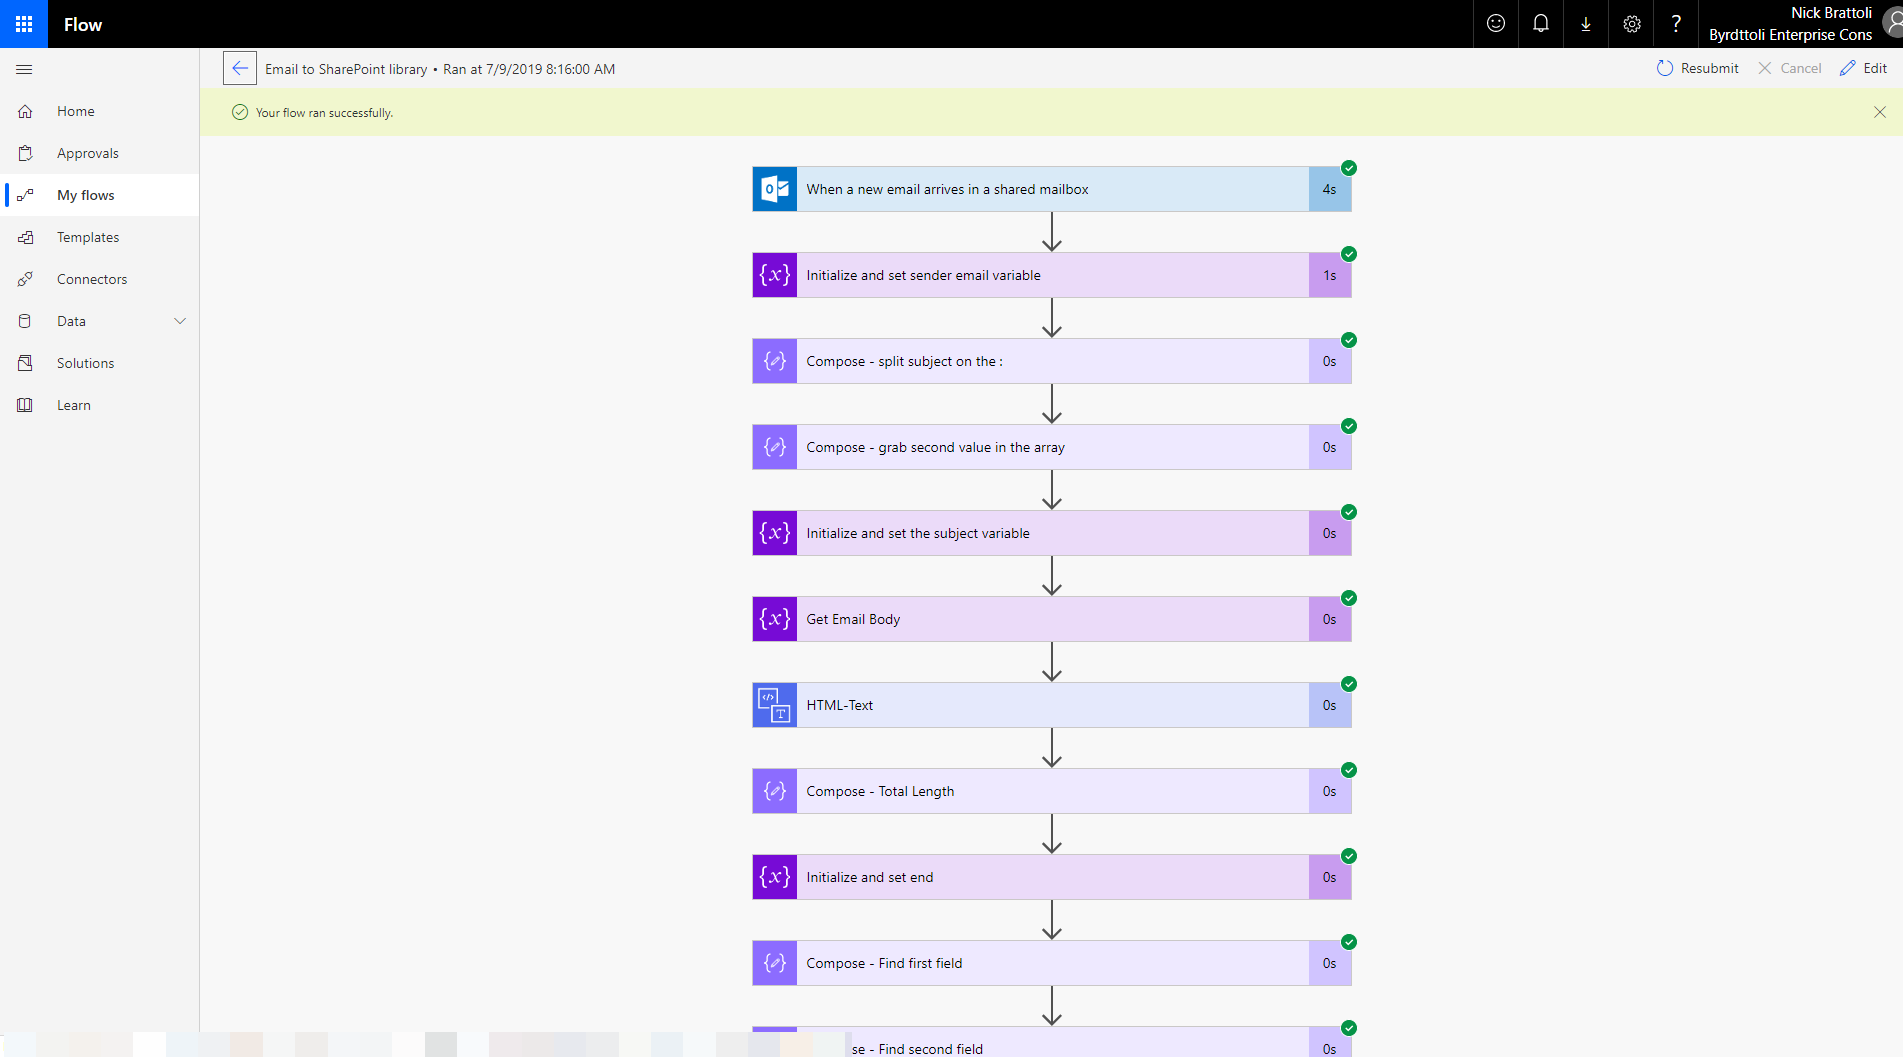
Task: Expand 'Initialize and set the subject variable' step
Action: 1052,533
